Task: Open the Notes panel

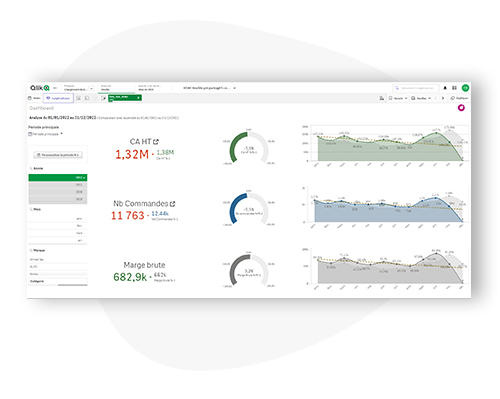Action: (x=34, y=98)
